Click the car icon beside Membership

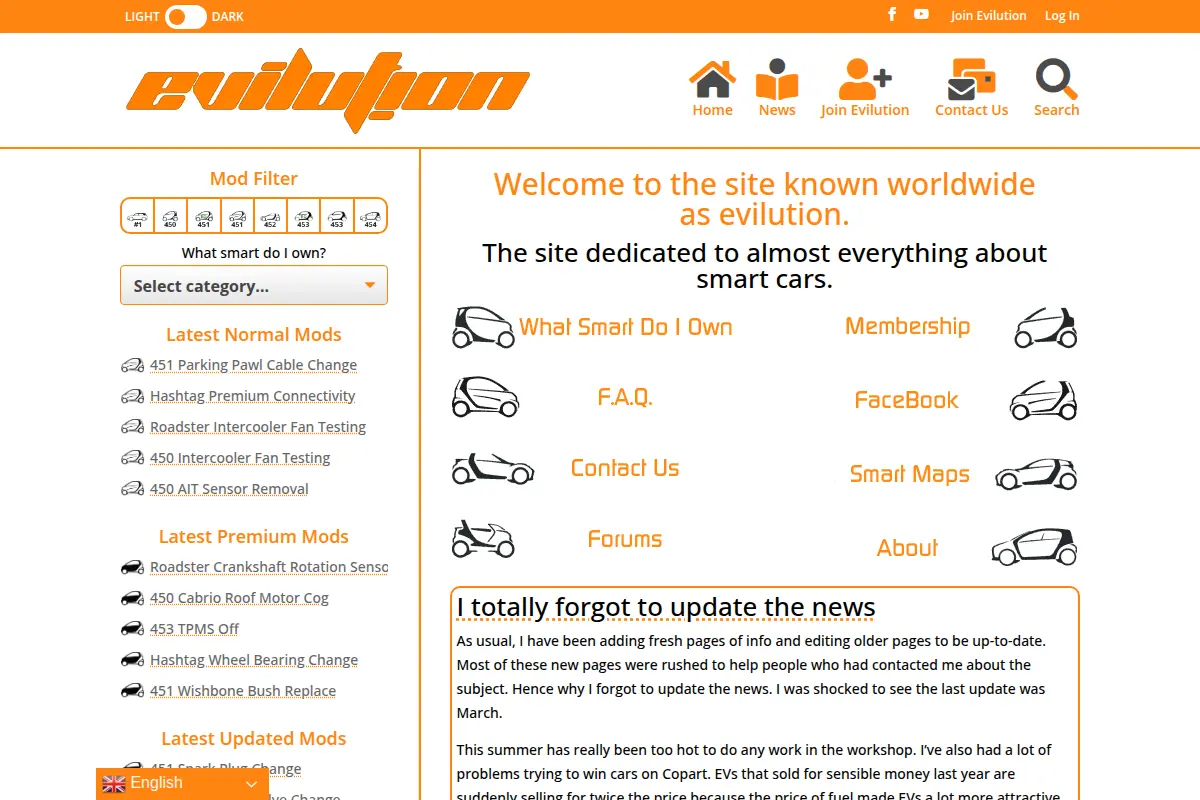1046,327
